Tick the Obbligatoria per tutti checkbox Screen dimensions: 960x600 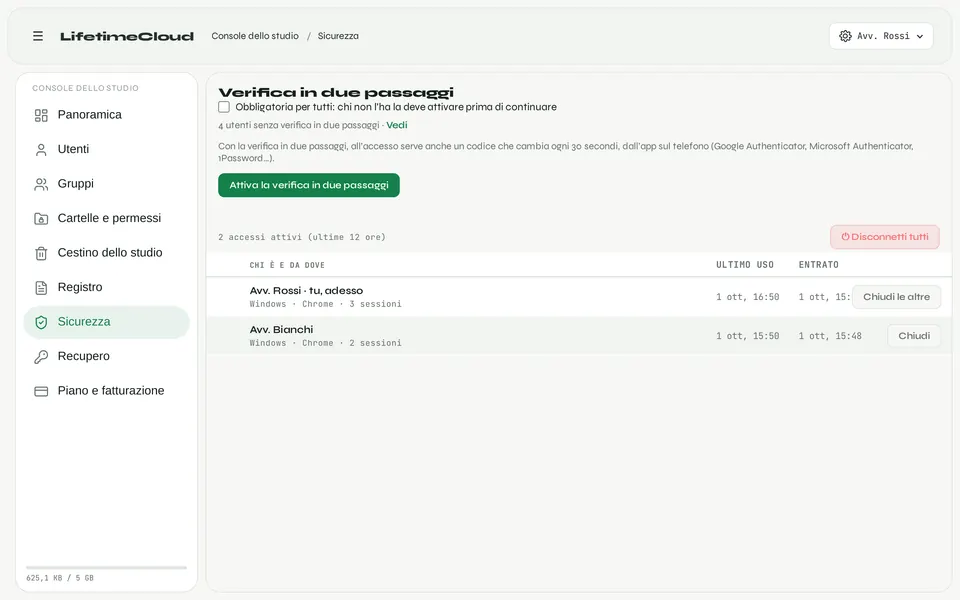point(224,107)
